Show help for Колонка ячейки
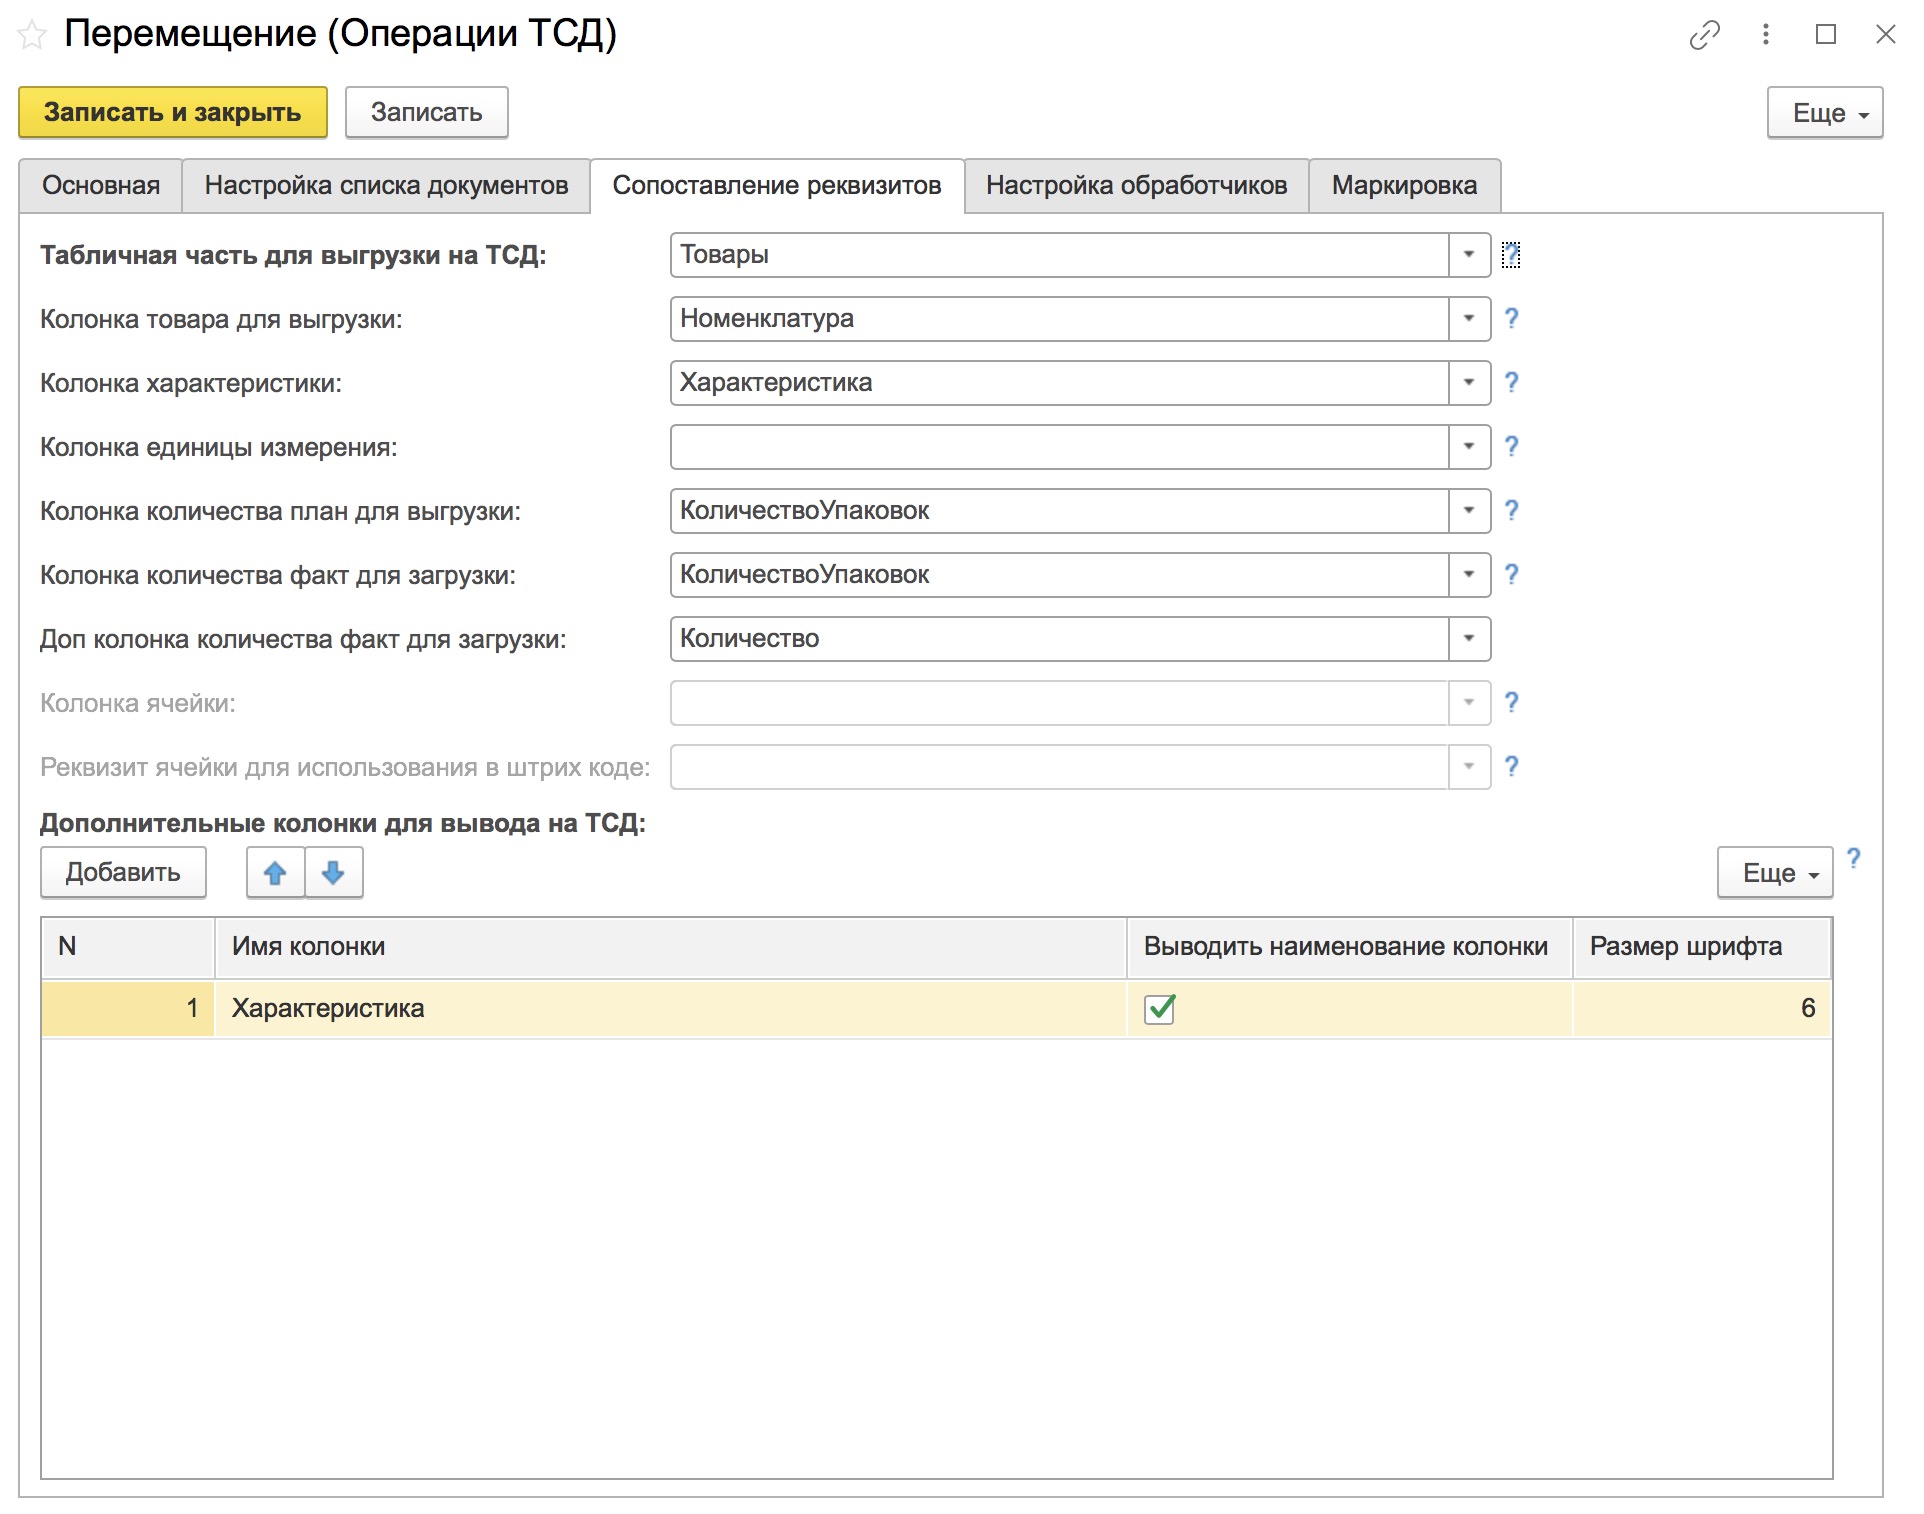The height and width of the screenshot is (1514, 1924). click(1511, 703)
